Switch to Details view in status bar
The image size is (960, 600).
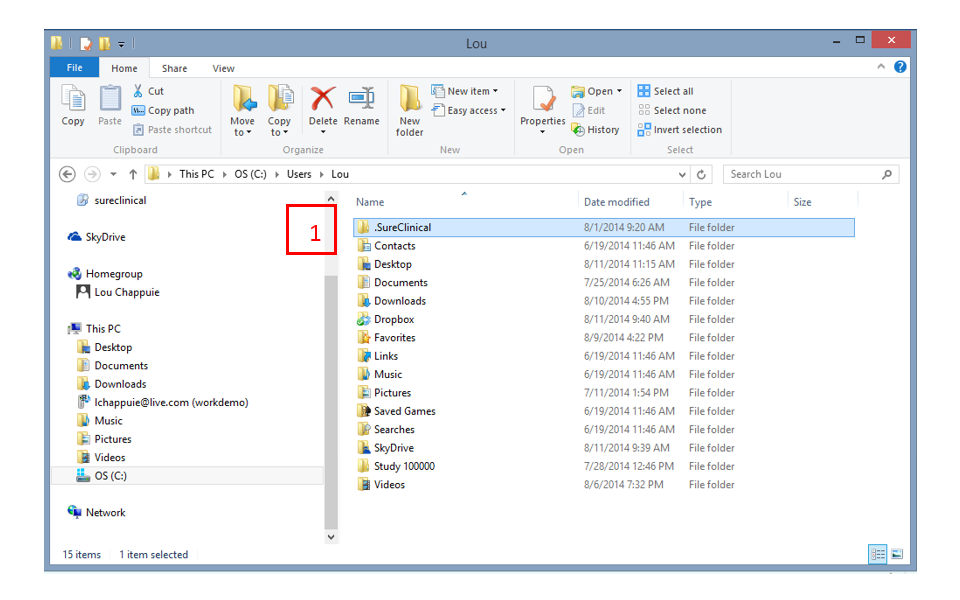tap(878, 554)
